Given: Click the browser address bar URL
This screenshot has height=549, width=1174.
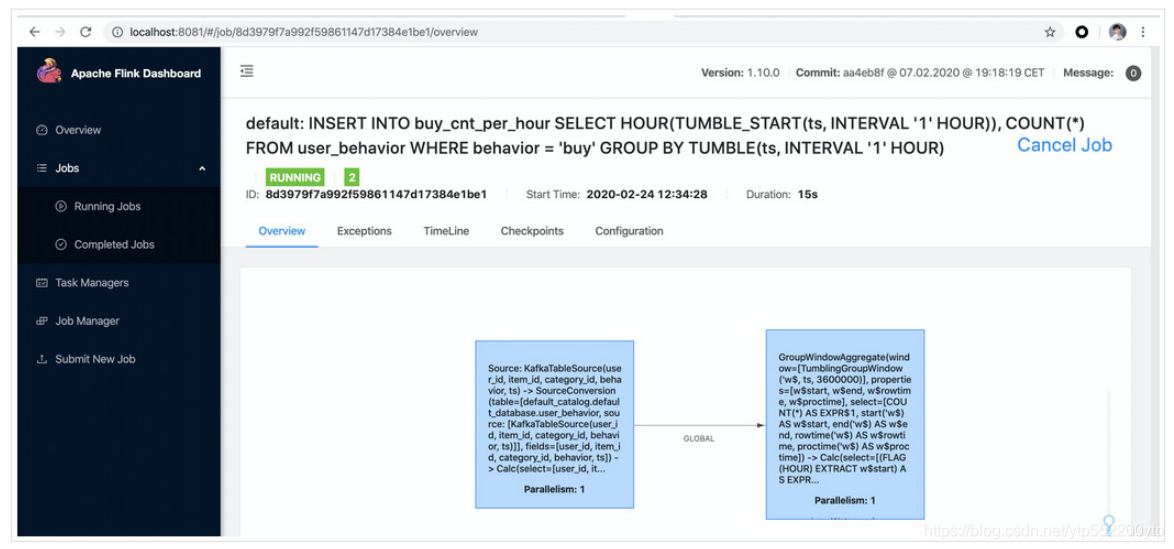Looking at the screenshot, I should pos(304,32).
